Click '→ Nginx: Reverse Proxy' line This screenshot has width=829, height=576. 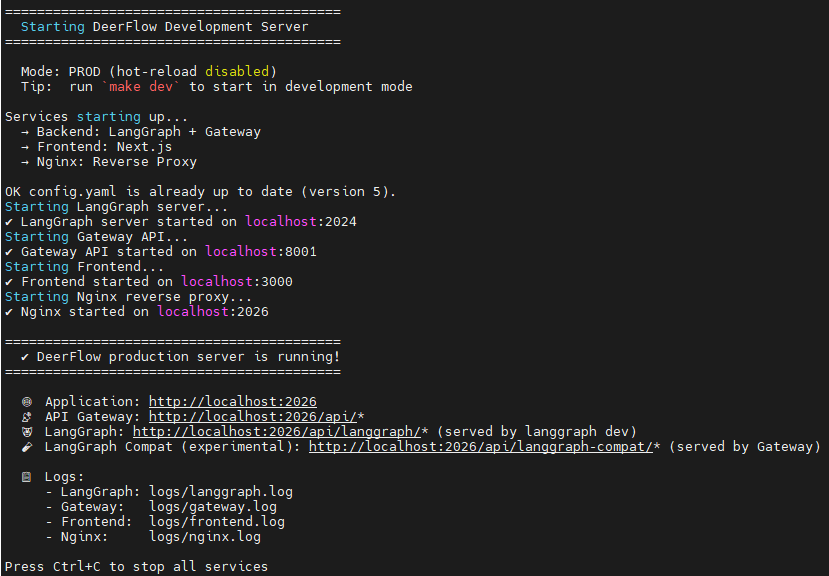(x=108, y=161)
